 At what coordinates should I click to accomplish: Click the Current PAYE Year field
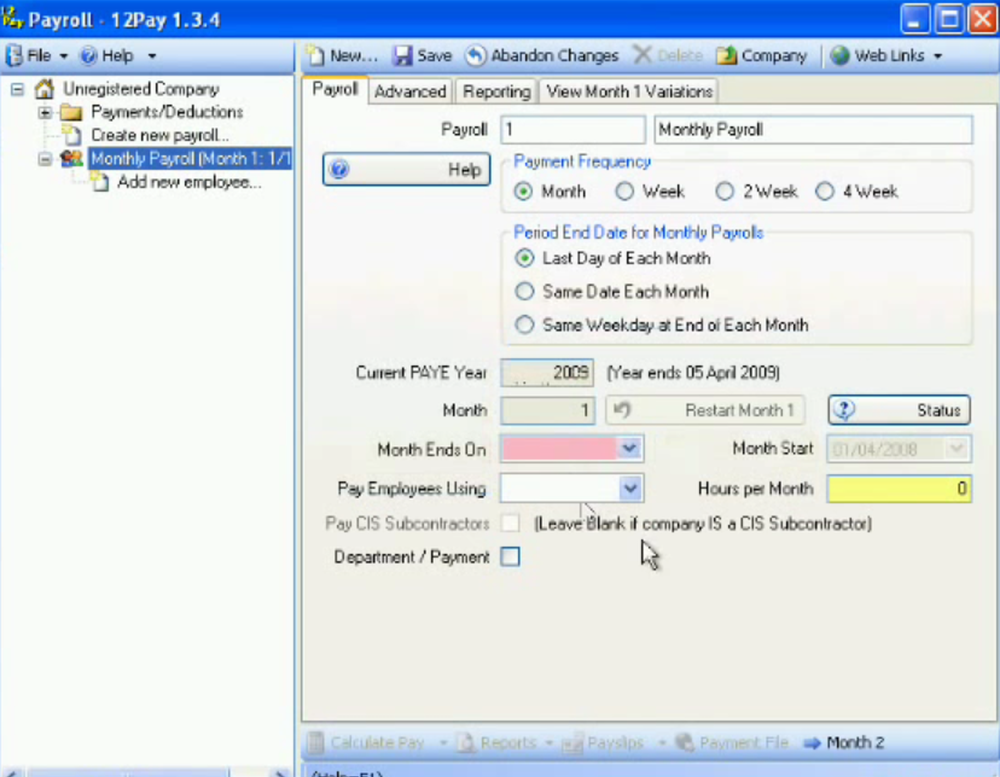pyautogui.click(x=547, y=373)
